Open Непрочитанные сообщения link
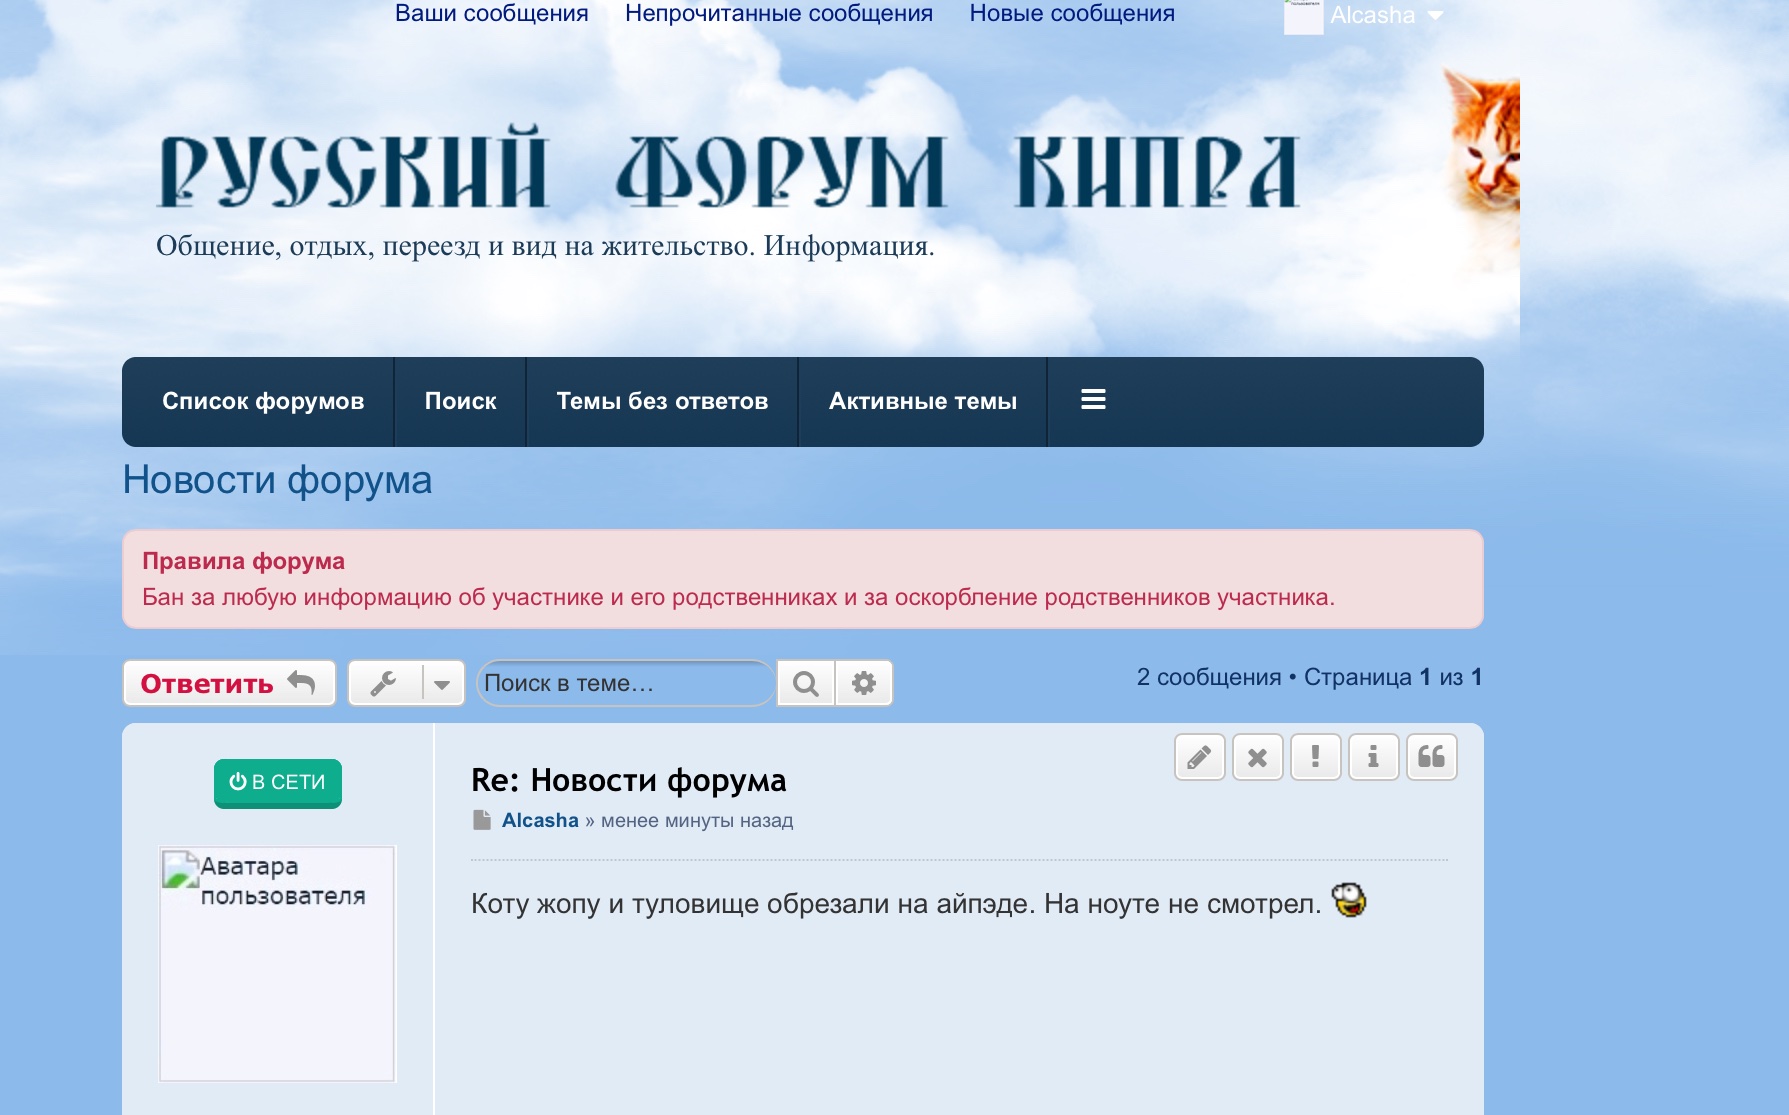This screenshot has height=1115, width=1789. click(x=778, y=13)
